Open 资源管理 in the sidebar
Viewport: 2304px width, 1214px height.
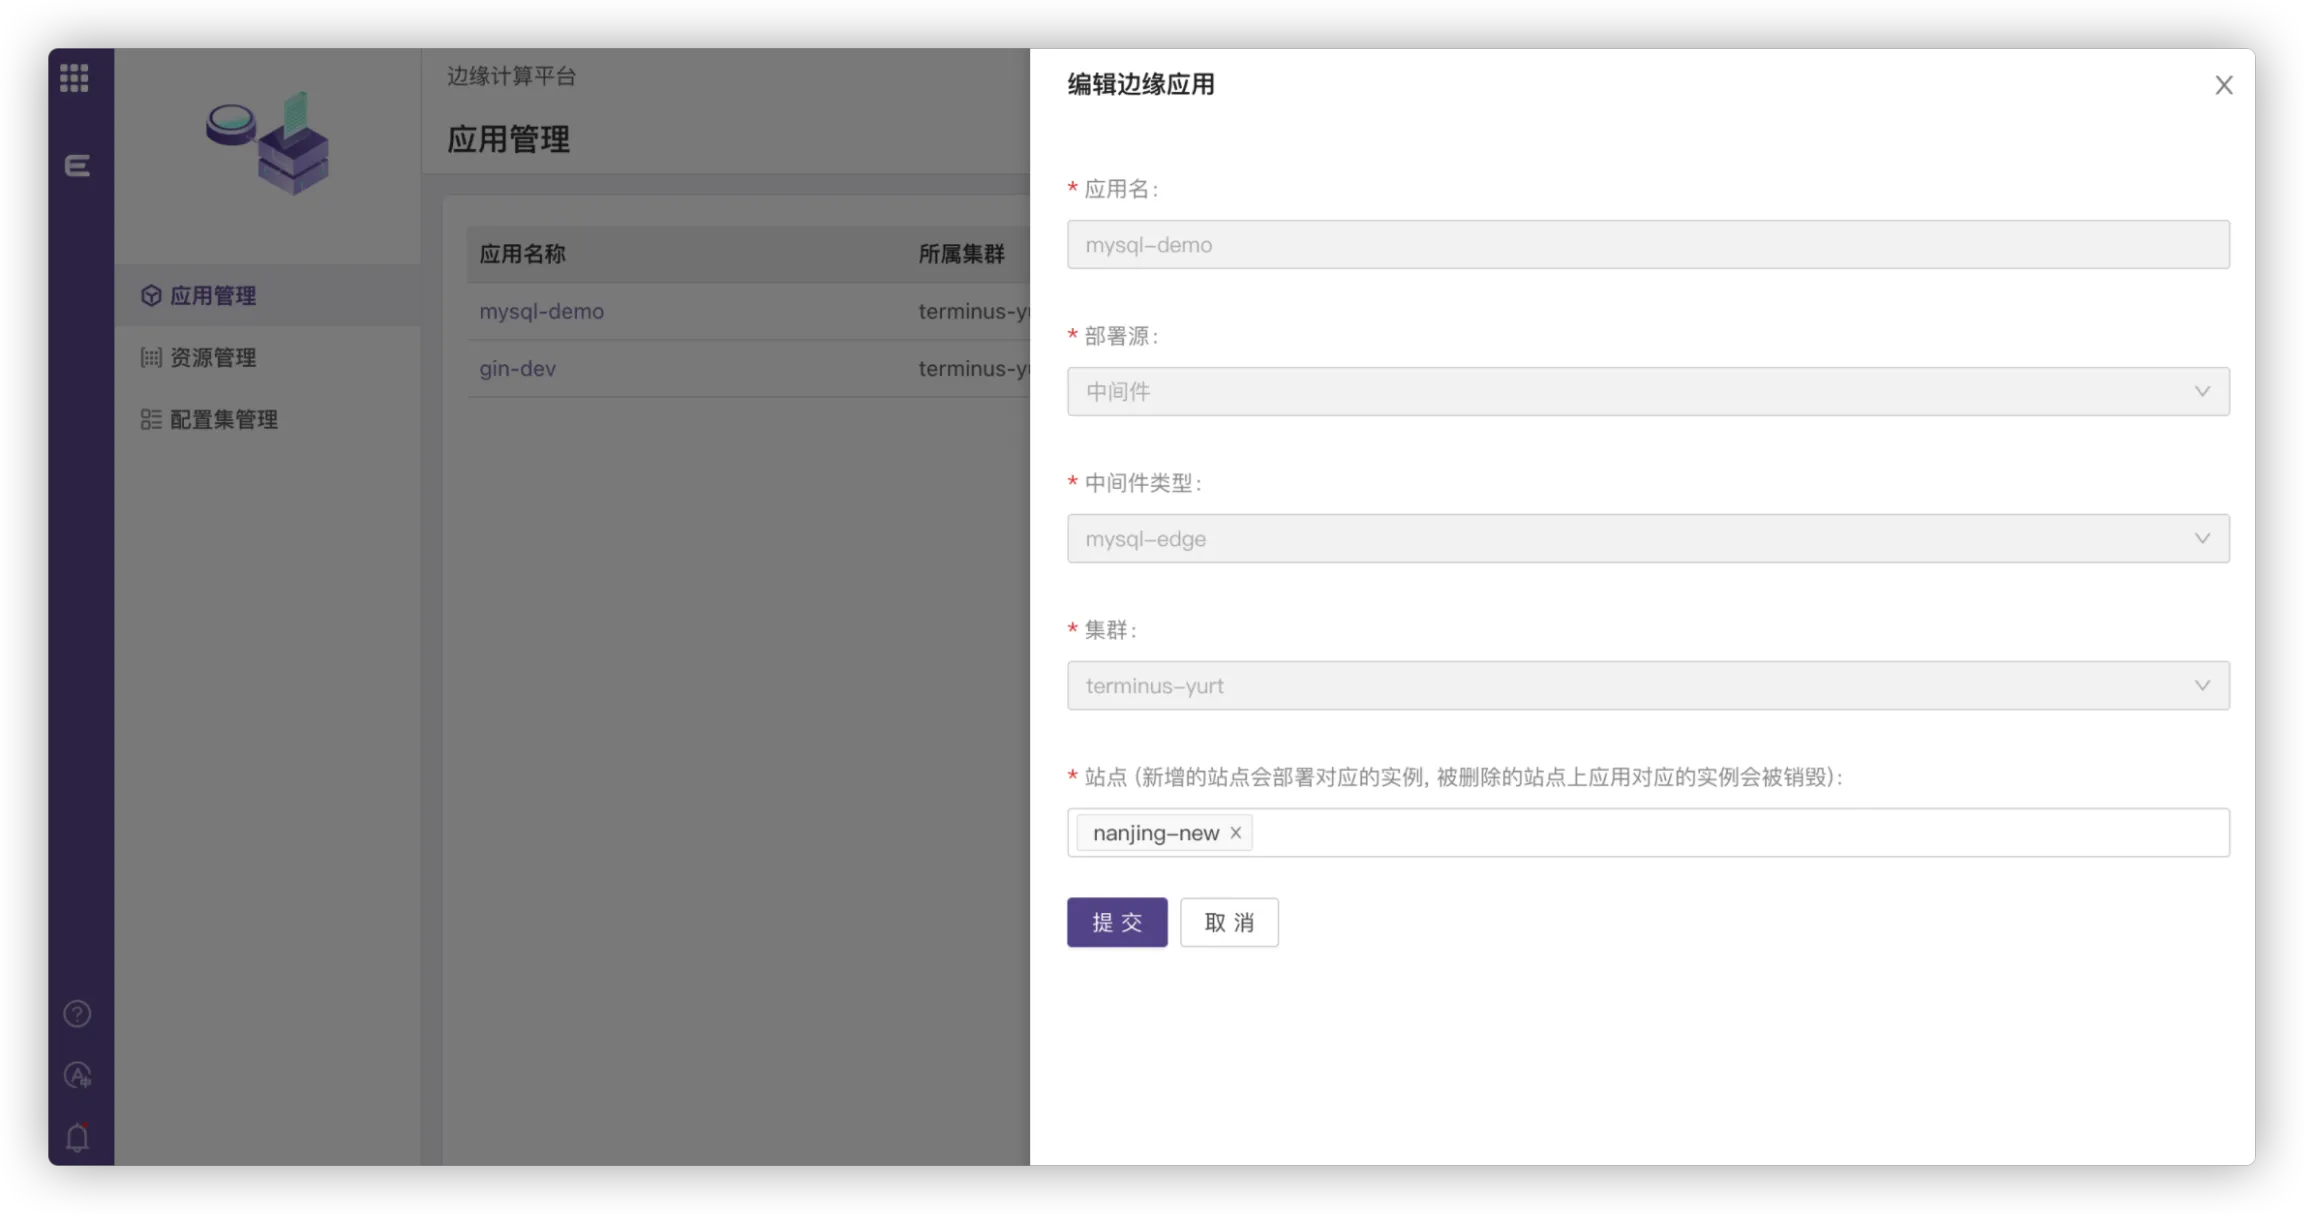point(213,358)
